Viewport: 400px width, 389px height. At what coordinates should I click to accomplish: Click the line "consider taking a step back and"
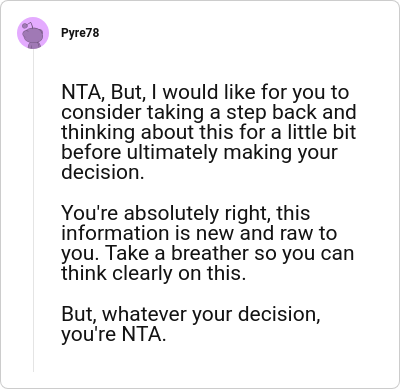(209, 112)
